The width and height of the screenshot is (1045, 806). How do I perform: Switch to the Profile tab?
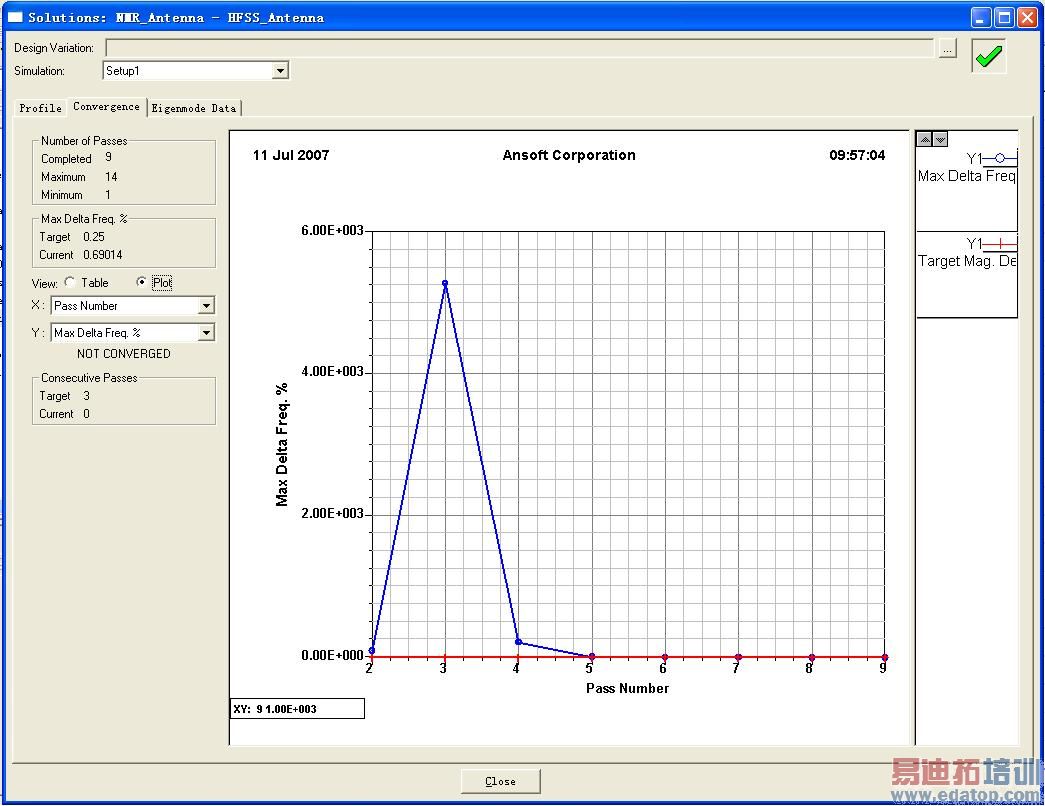[x=40, y=108]
